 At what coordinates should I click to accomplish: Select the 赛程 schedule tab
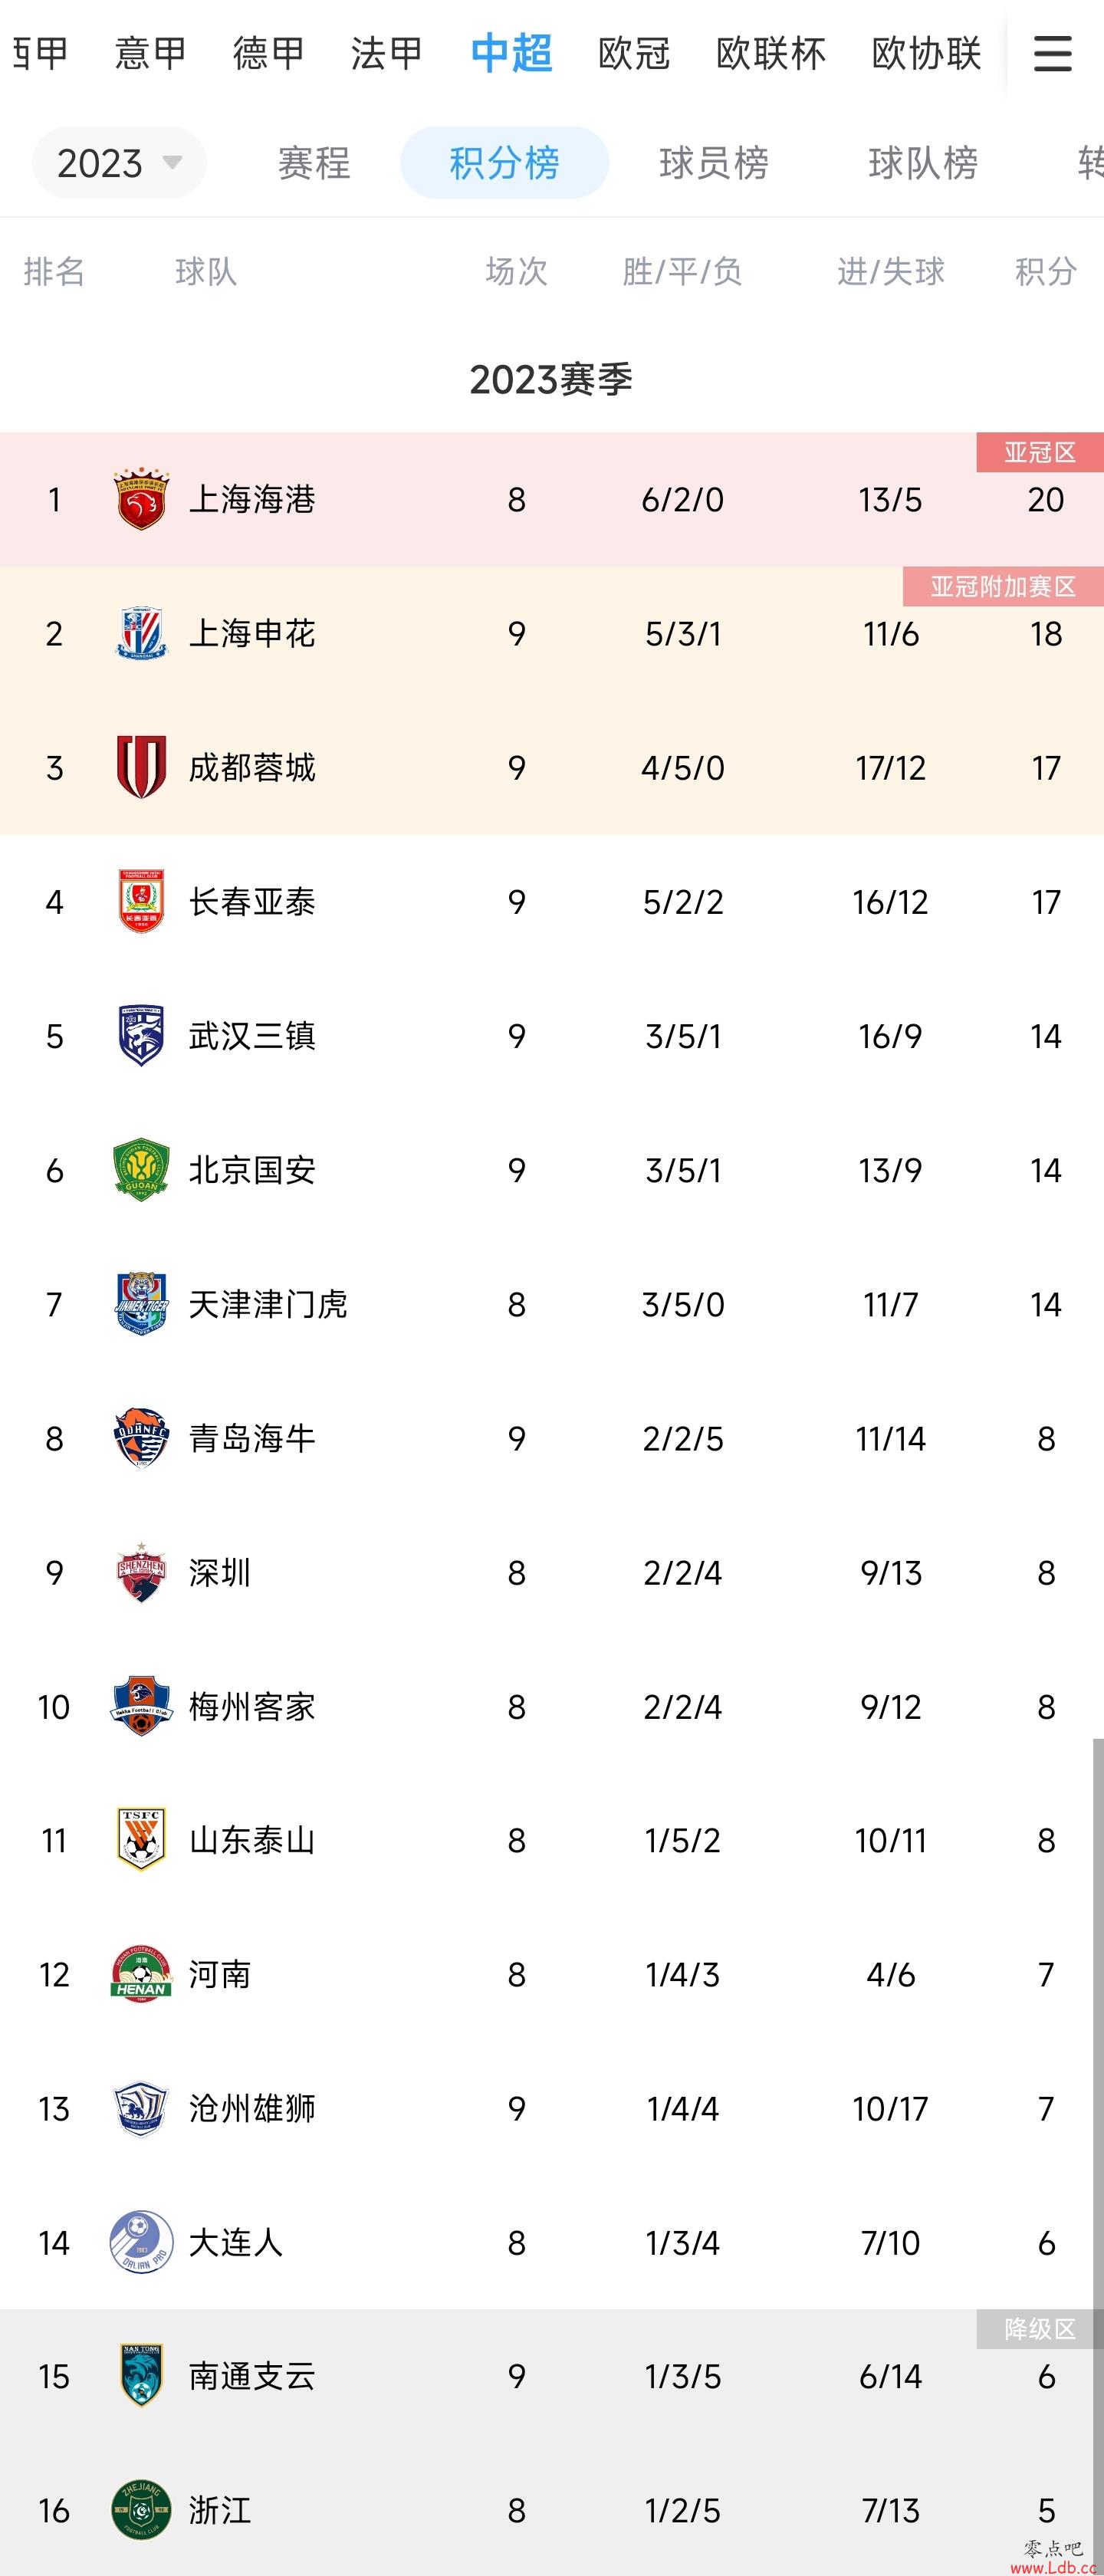314,162
